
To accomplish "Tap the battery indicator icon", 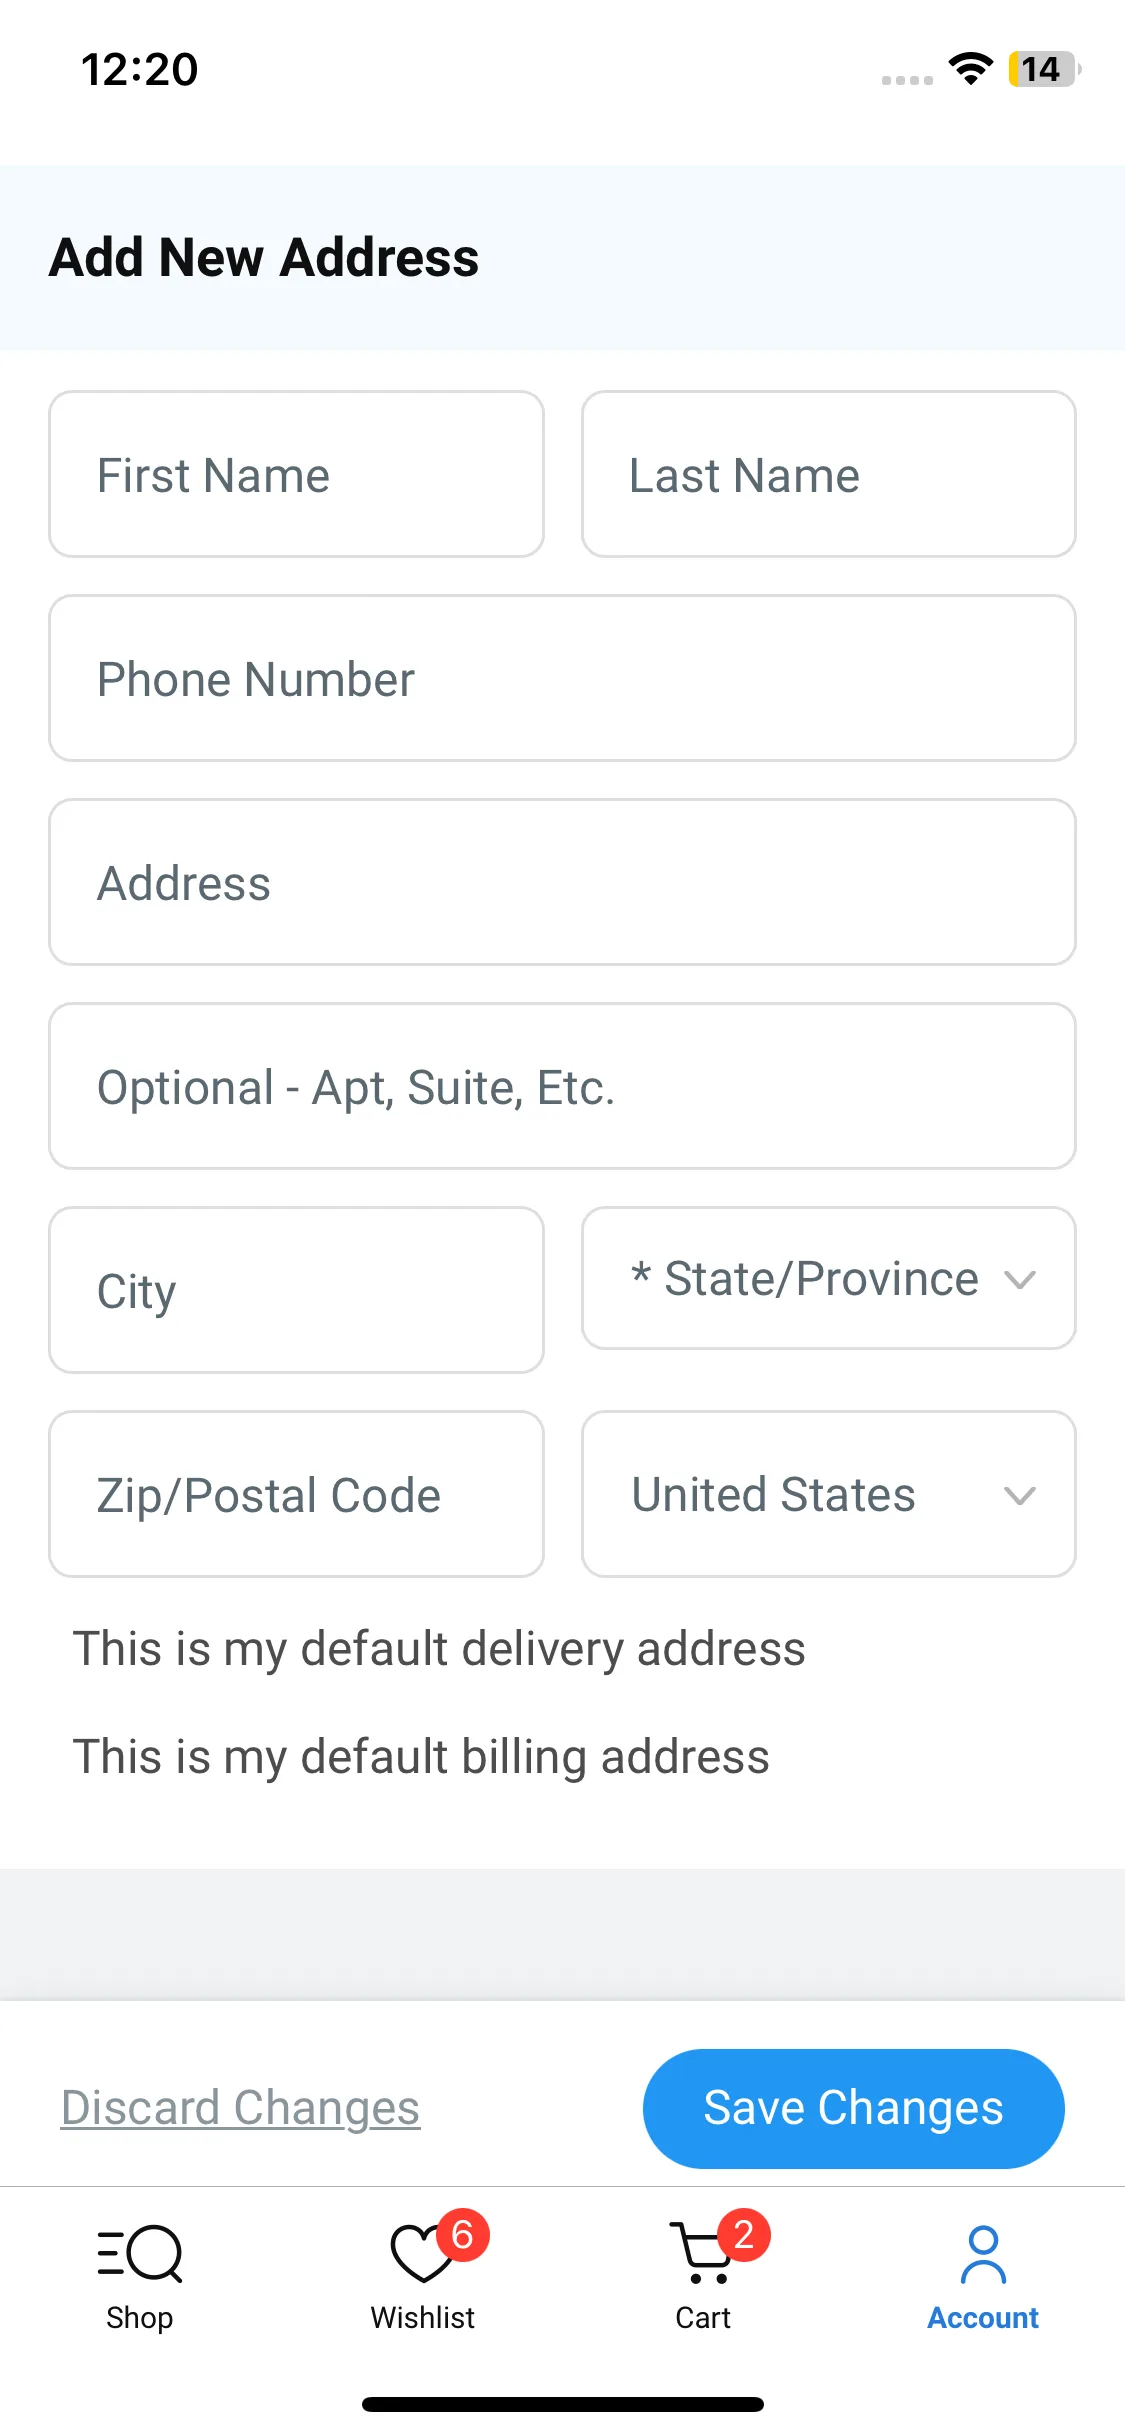I will point(1043,69).
